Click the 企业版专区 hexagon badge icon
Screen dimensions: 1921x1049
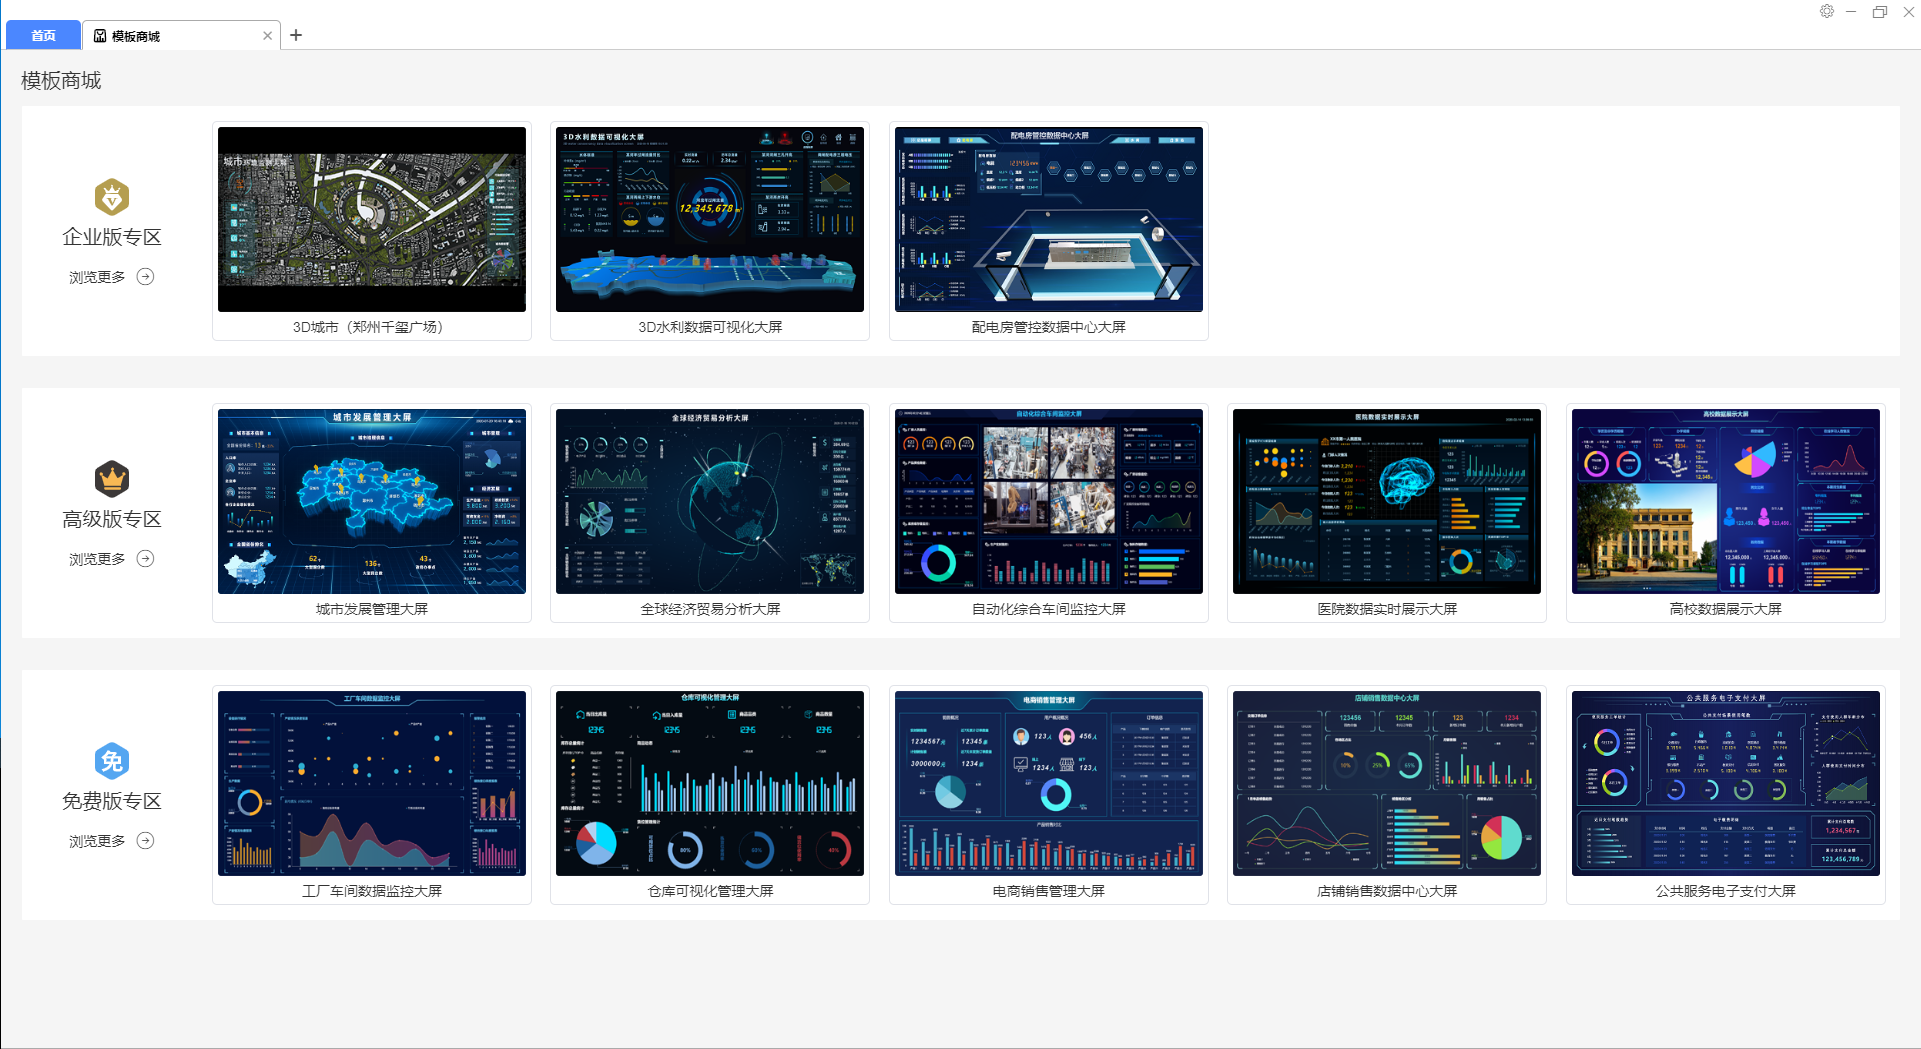coord(112,197)
